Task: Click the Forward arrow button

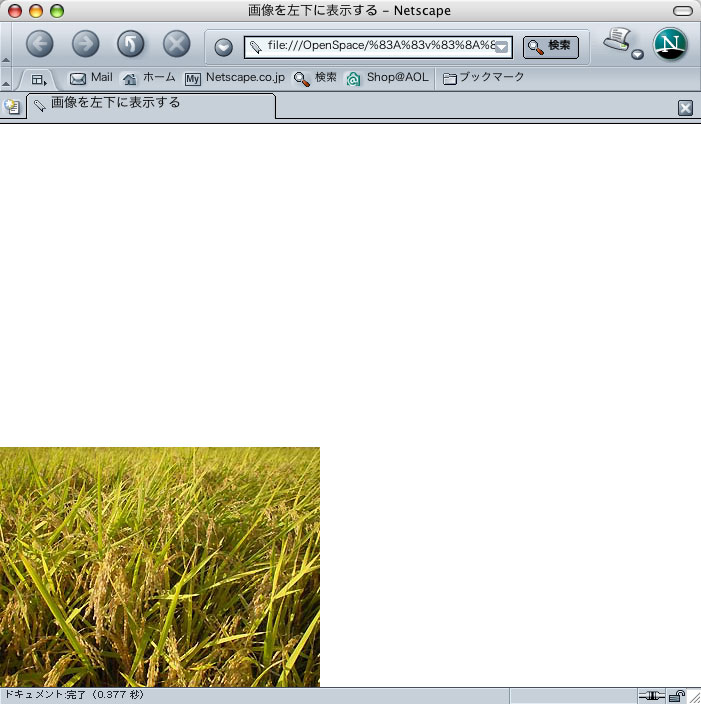Action: [x=85, y=44]
